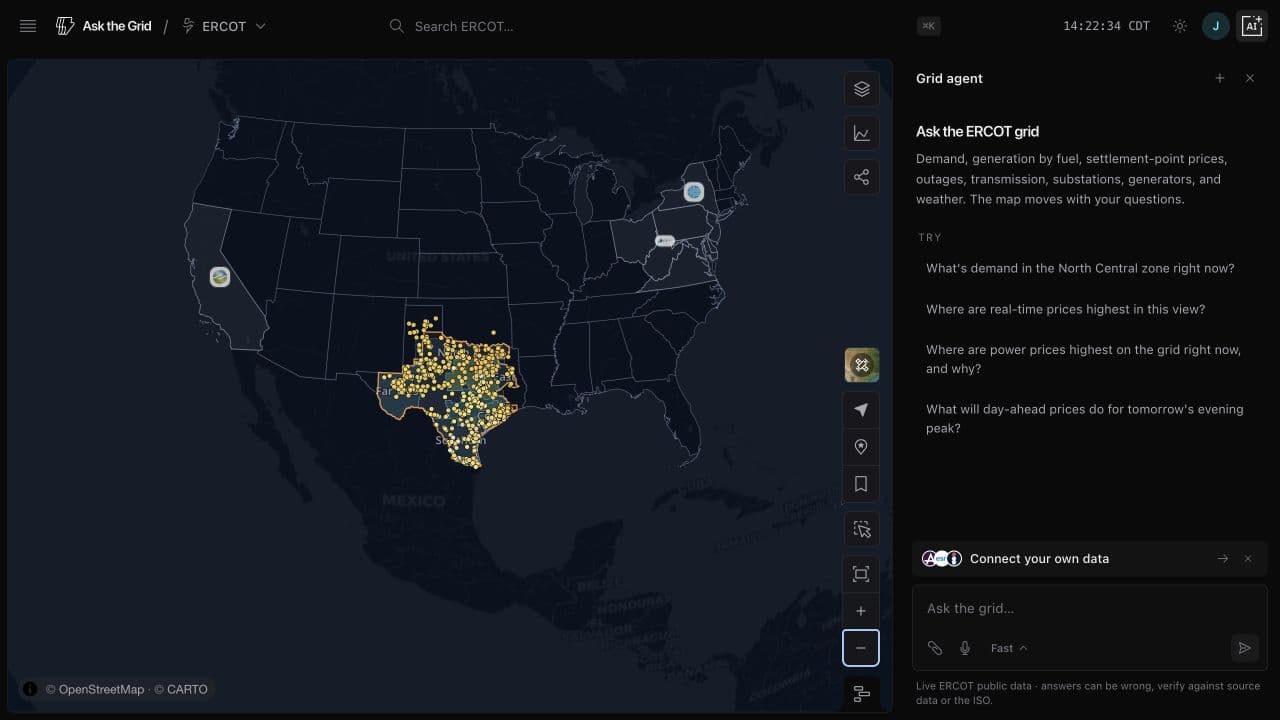Zoom out with the minus button
This screenshot has height=720, width=1280.
[861, 648]
